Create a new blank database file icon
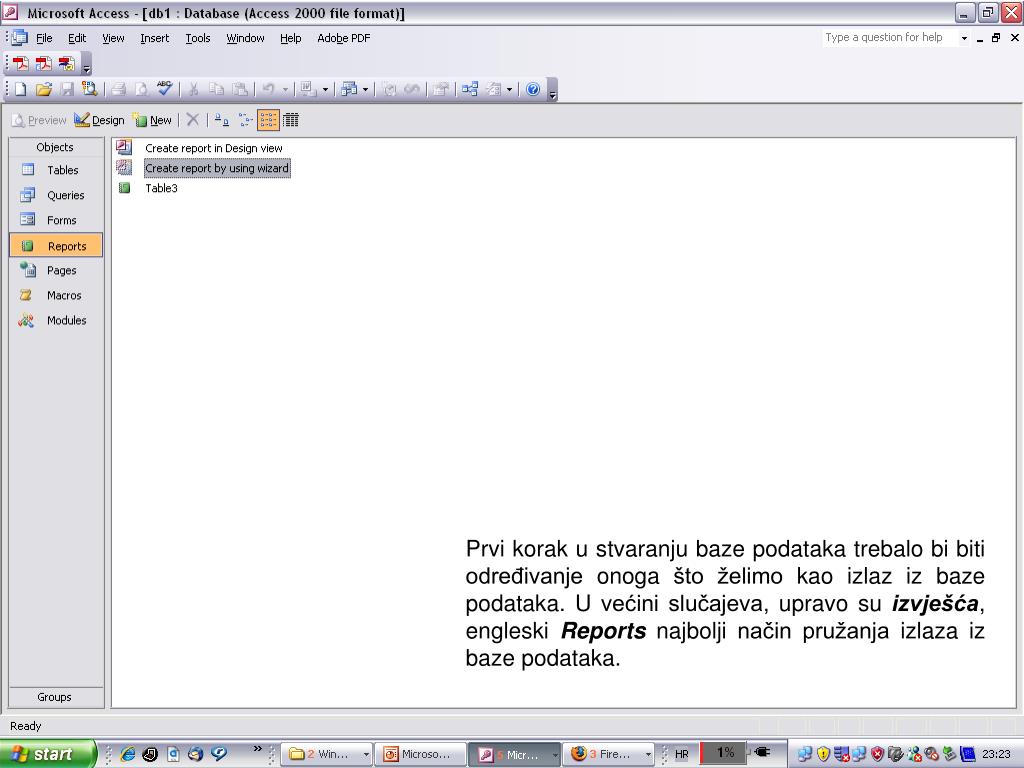This screenshot has height=768, width=1024. 20,89
